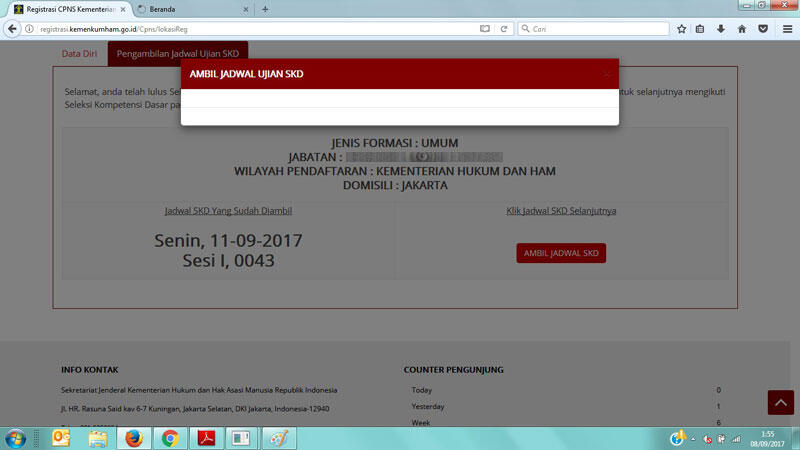The image size is (800, 450).
Task: Open Adobe Reader from the taskbar
Action: pos(207,438)
